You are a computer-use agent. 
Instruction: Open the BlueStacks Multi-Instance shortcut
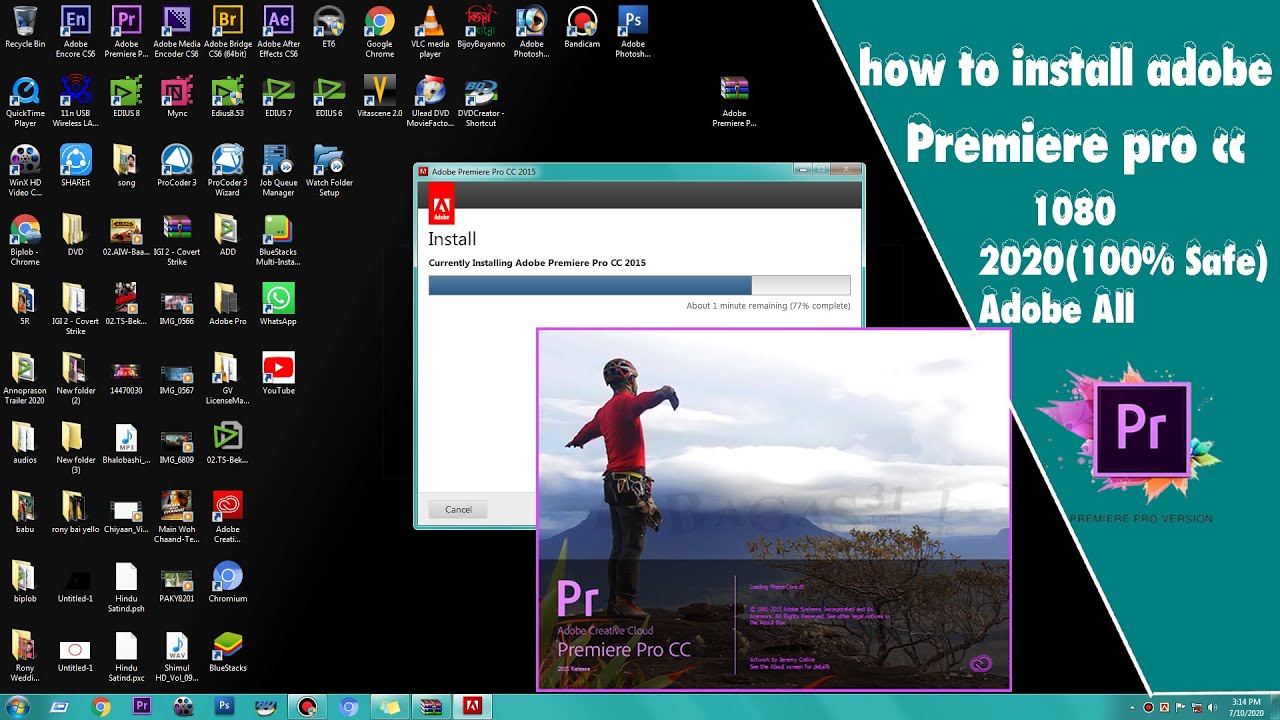pos(278,240)
